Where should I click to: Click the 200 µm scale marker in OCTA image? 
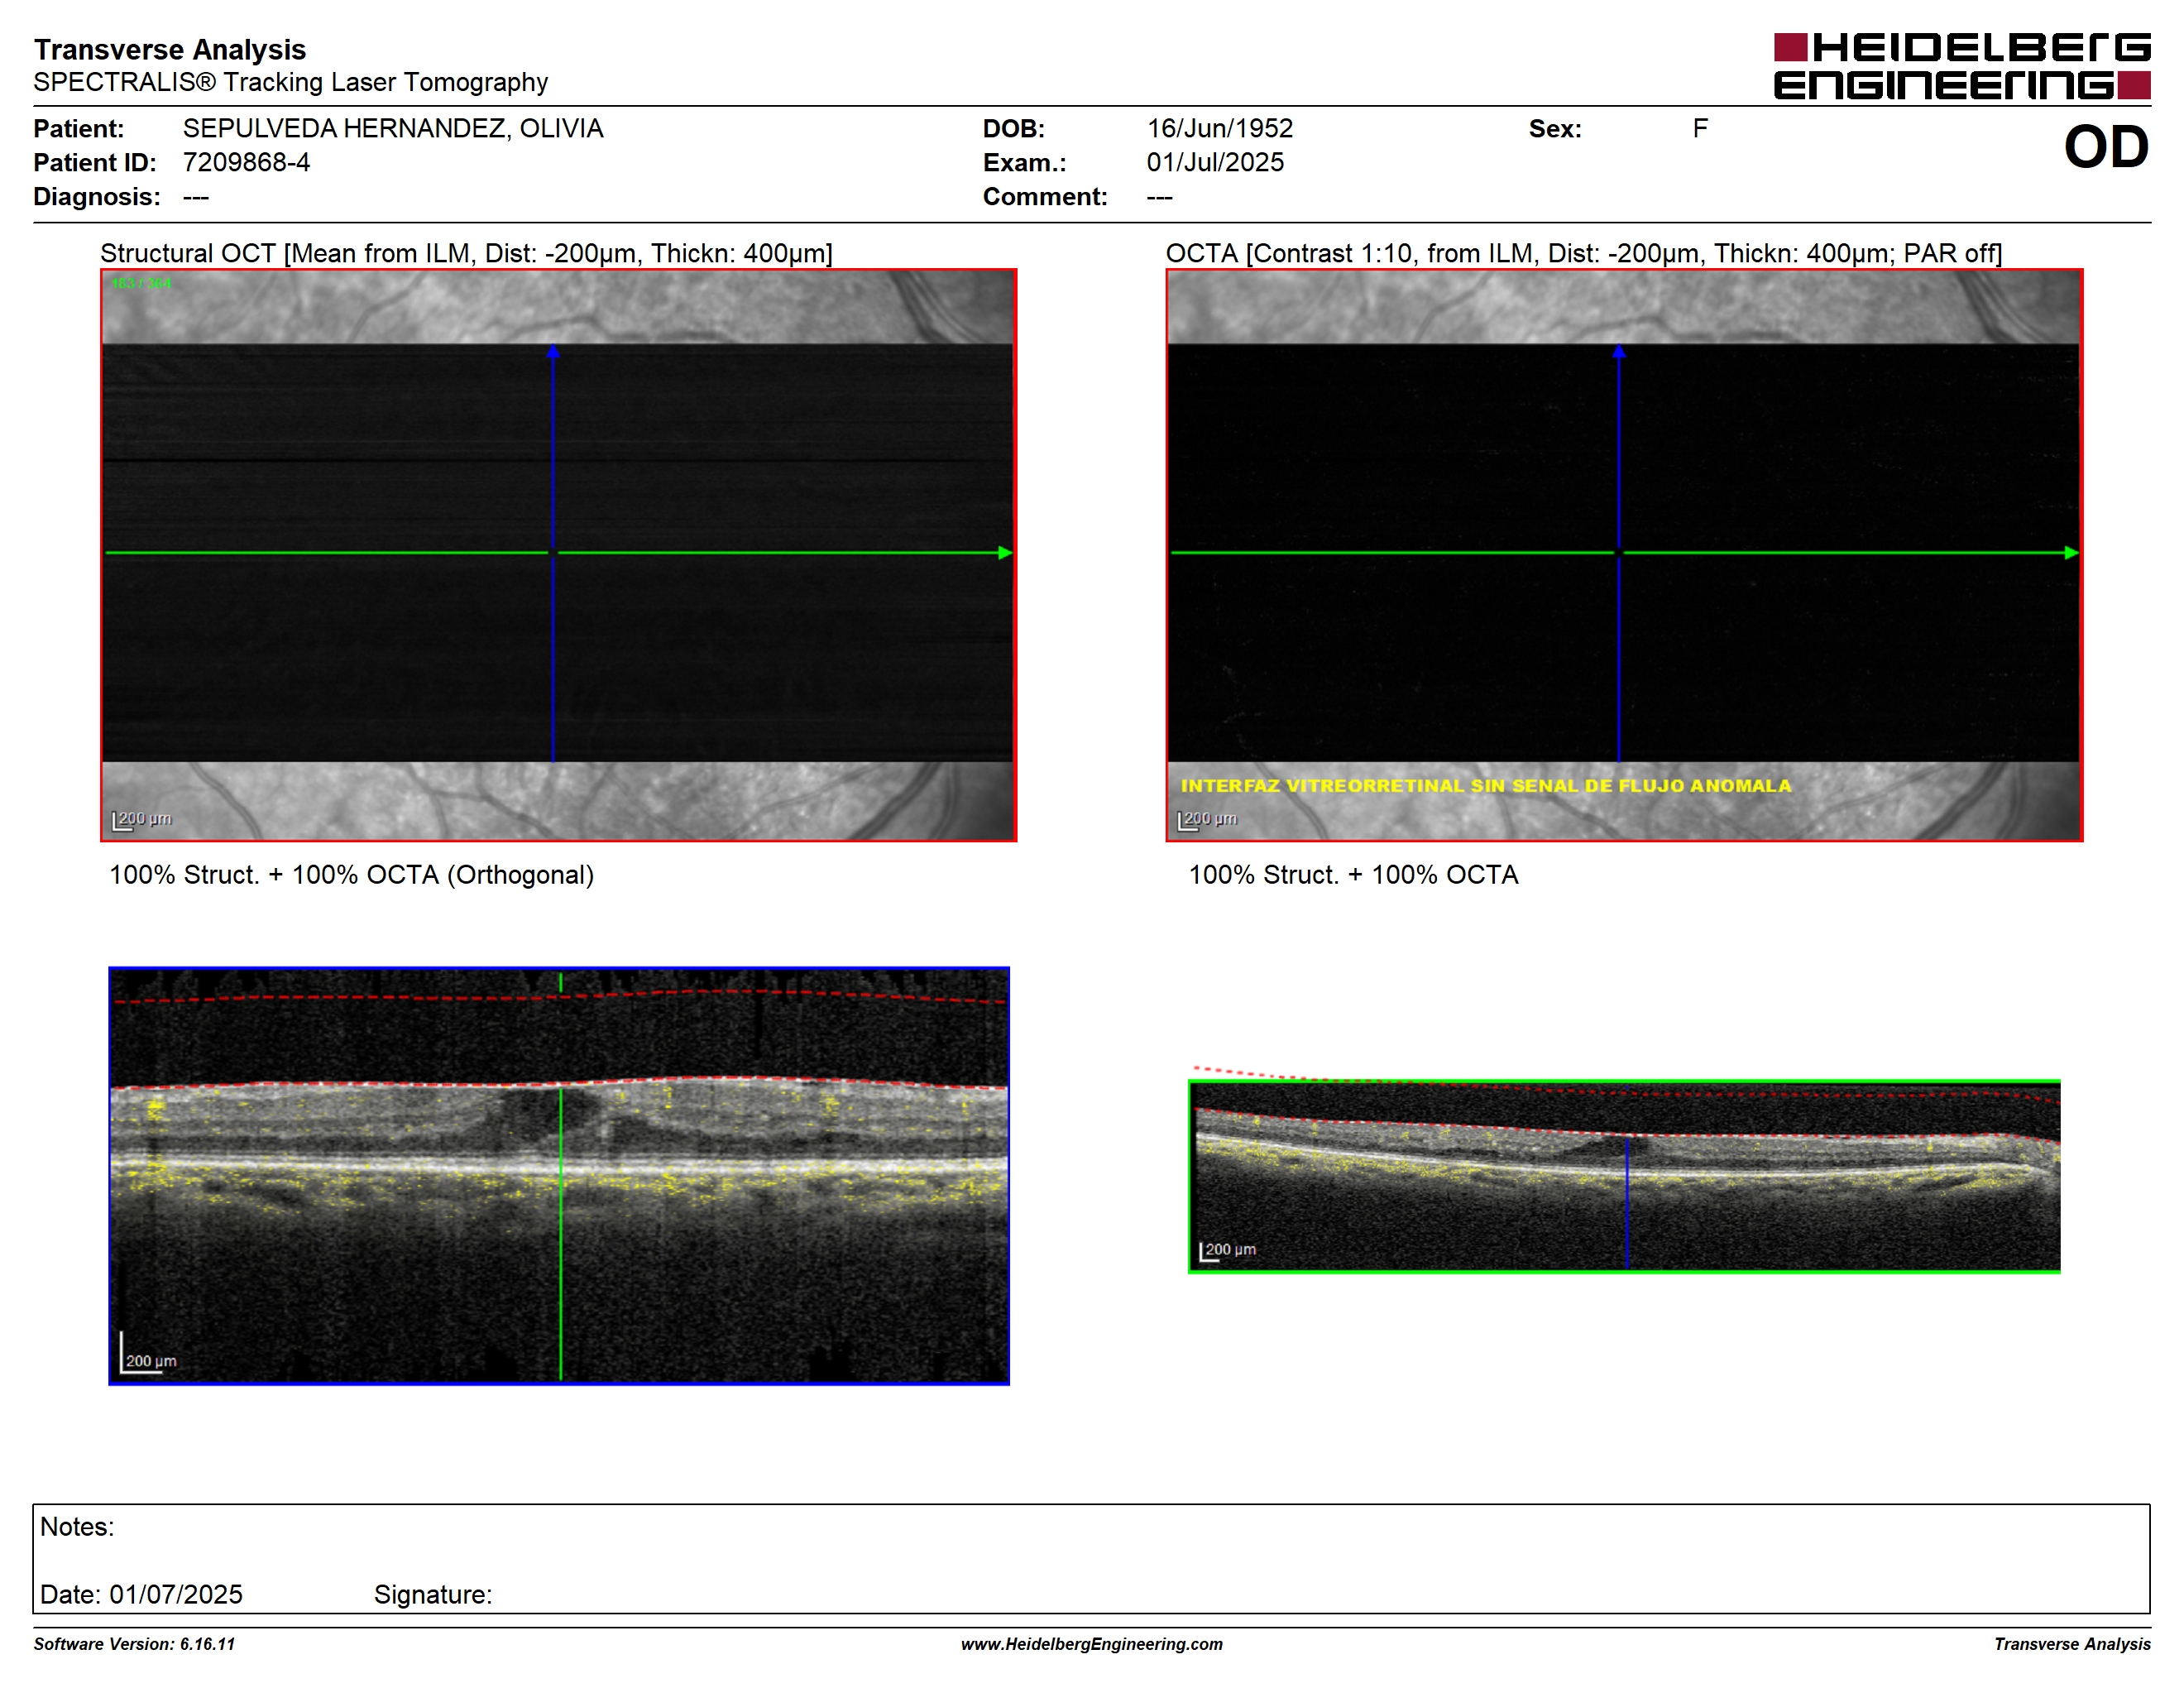coord(1207,820)
